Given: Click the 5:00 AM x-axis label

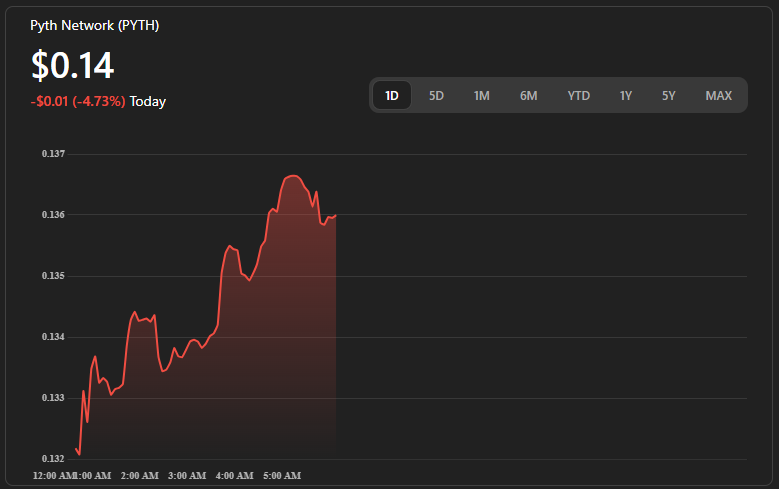Looking at the screenshot, I should tap(282, 476).
